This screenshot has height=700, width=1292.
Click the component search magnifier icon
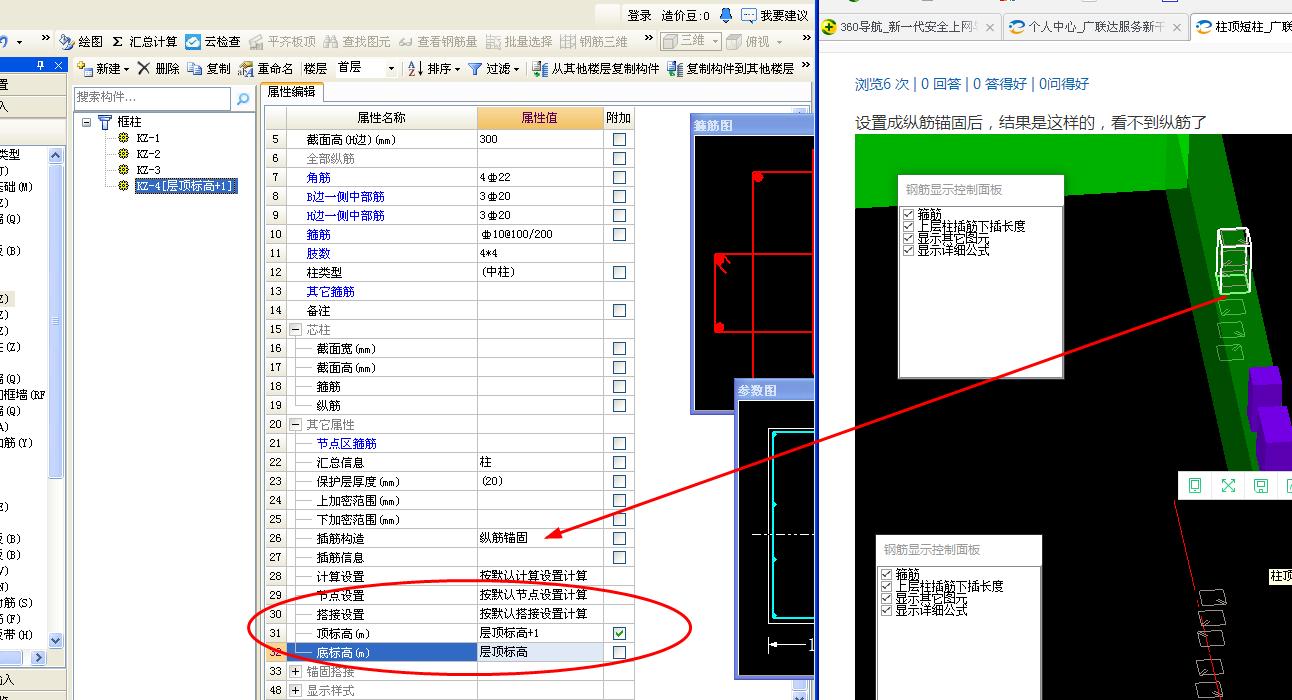pyautogui.click(x=242, y=98)
